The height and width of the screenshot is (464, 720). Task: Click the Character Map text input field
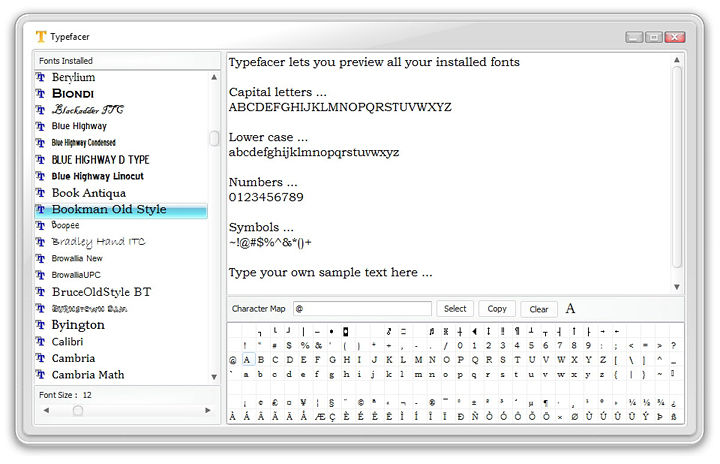[362, 309]
